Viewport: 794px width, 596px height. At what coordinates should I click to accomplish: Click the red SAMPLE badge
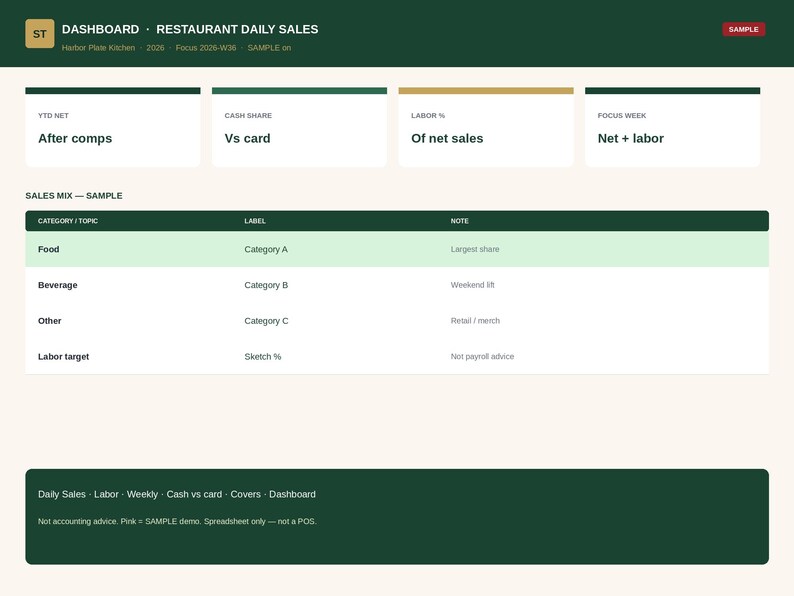click(743, 29)
